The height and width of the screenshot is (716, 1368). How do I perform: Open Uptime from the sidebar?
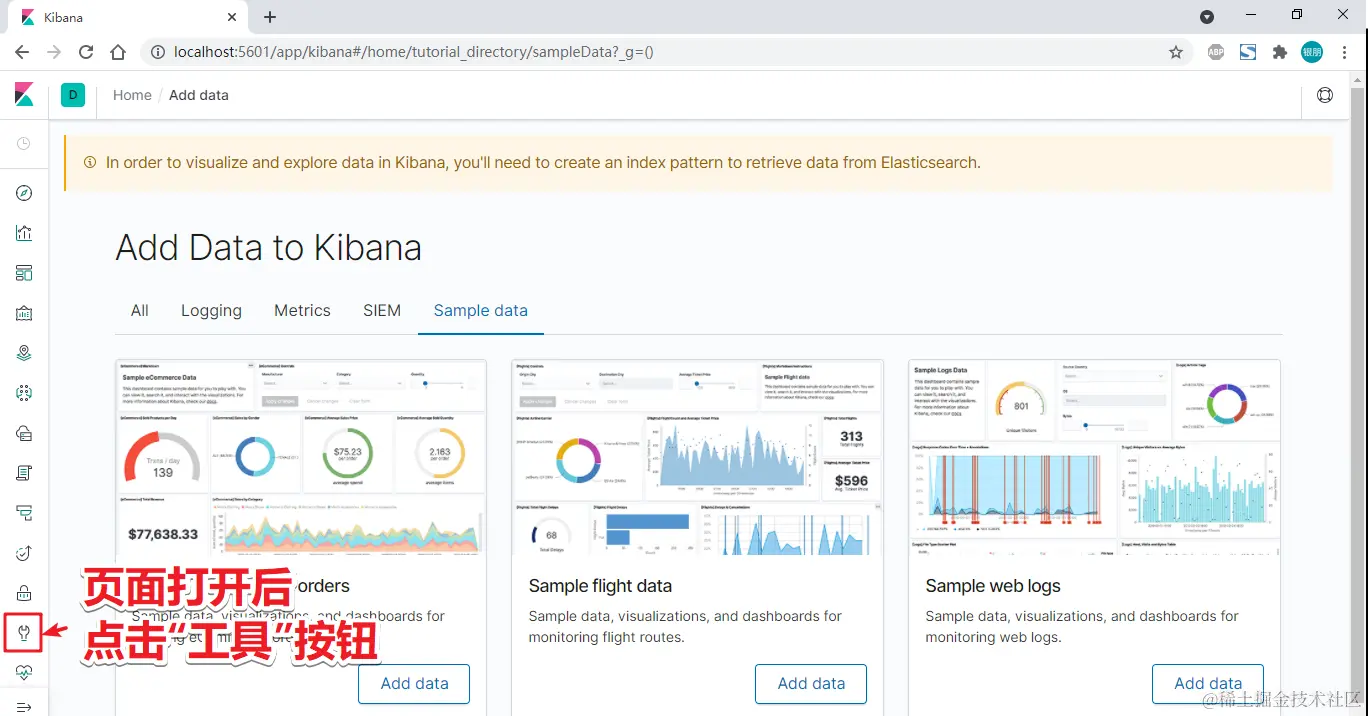coord(24,553)
